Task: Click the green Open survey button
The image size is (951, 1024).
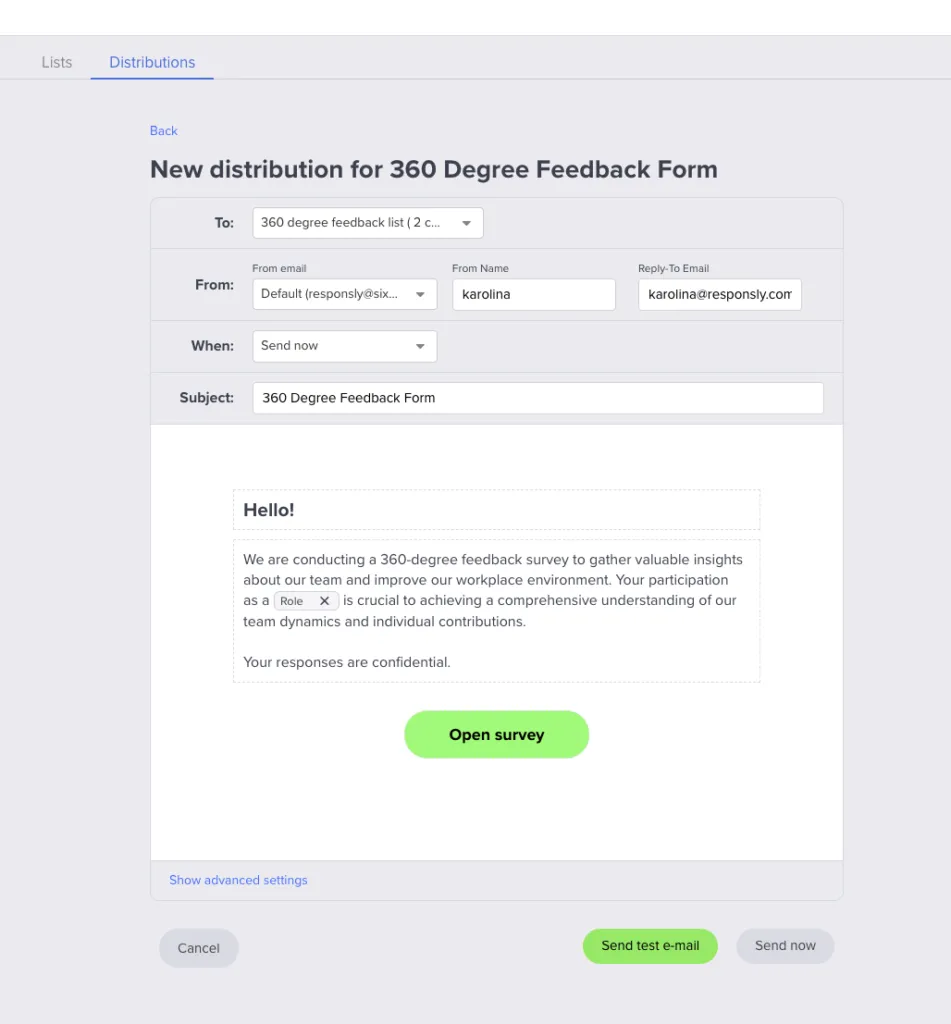Action: click(496, 735)
